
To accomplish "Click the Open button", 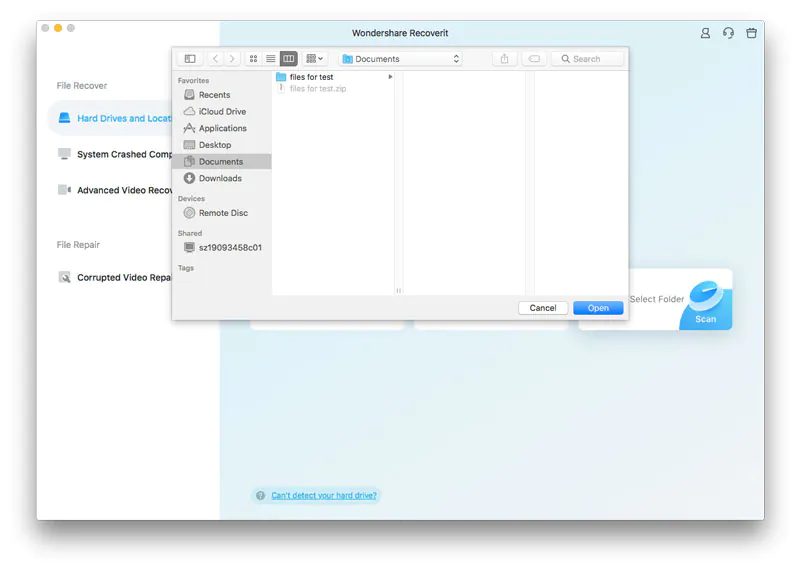I will pyautogui.click(x=598, y=308).
